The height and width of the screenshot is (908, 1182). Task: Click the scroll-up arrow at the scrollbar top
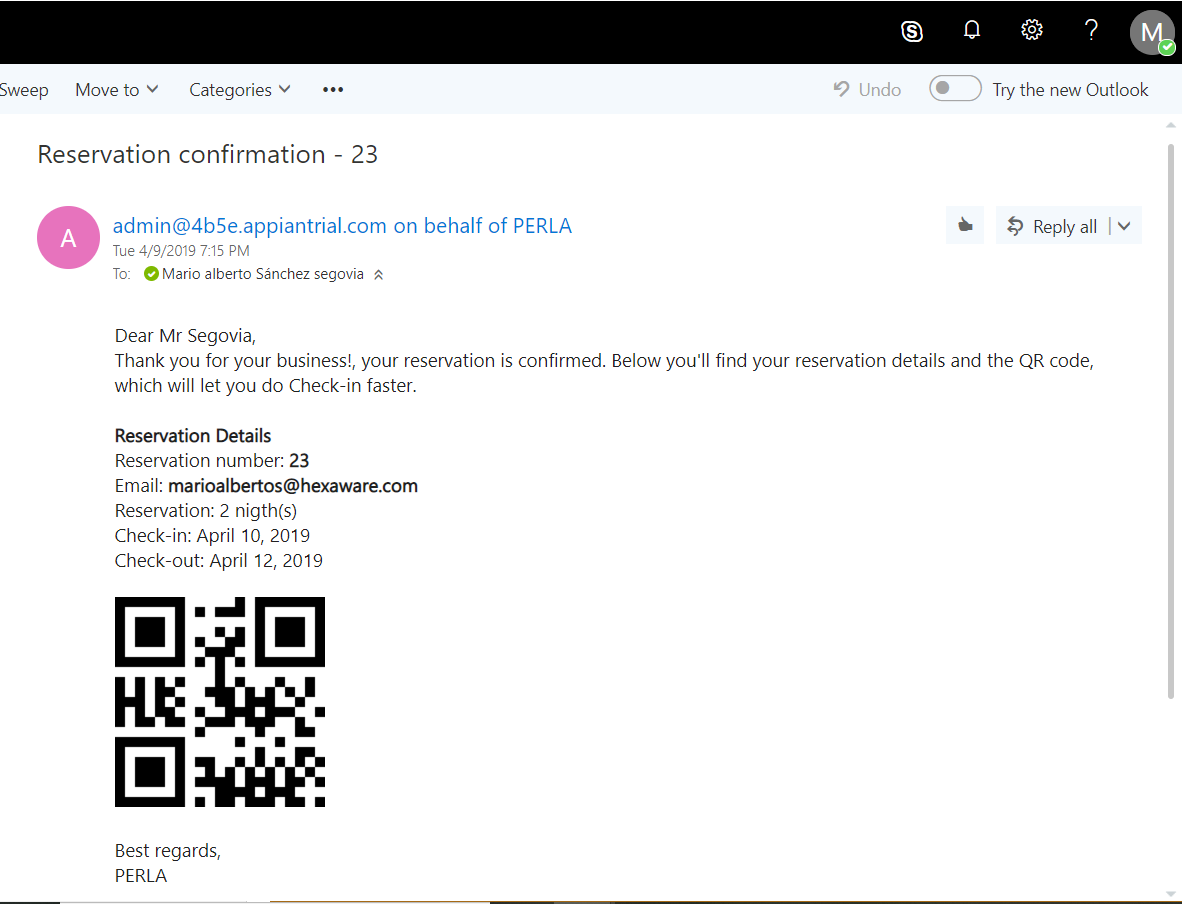(1170, 125)
